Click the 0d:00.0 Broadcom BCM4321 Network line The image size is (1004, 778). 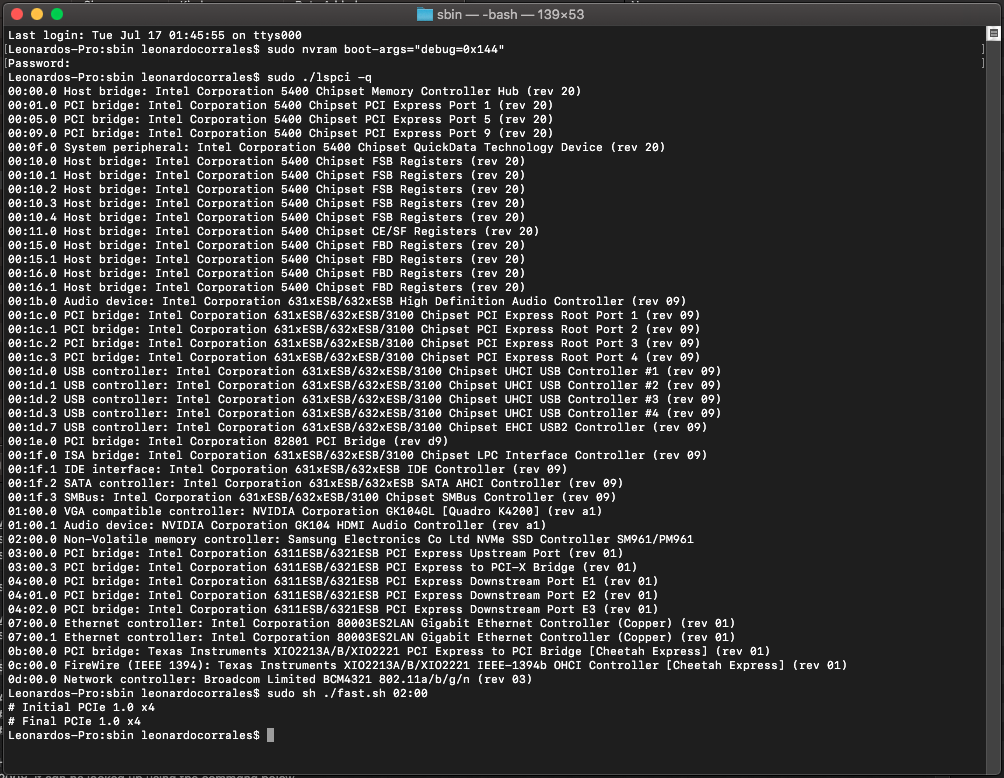point(270,679)
